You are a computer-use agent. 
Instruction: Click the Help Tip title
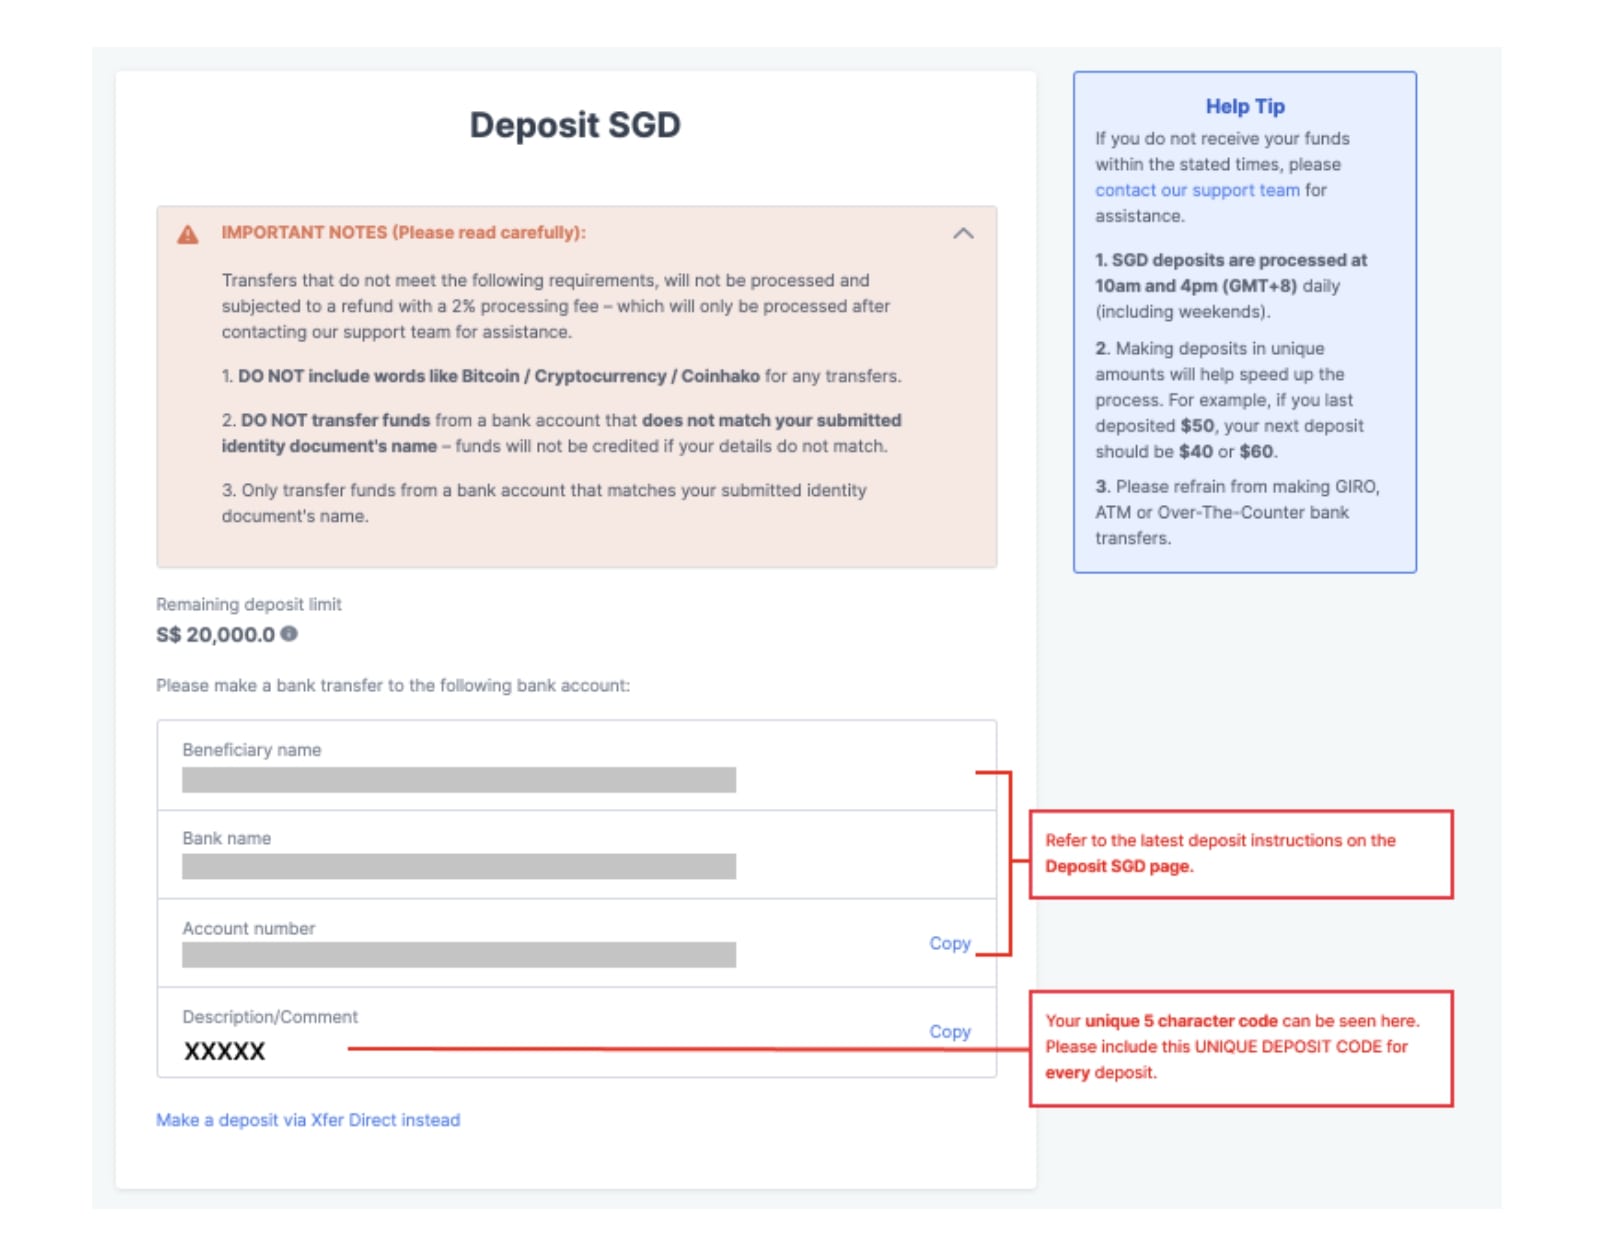click(x=1245, y=106)
